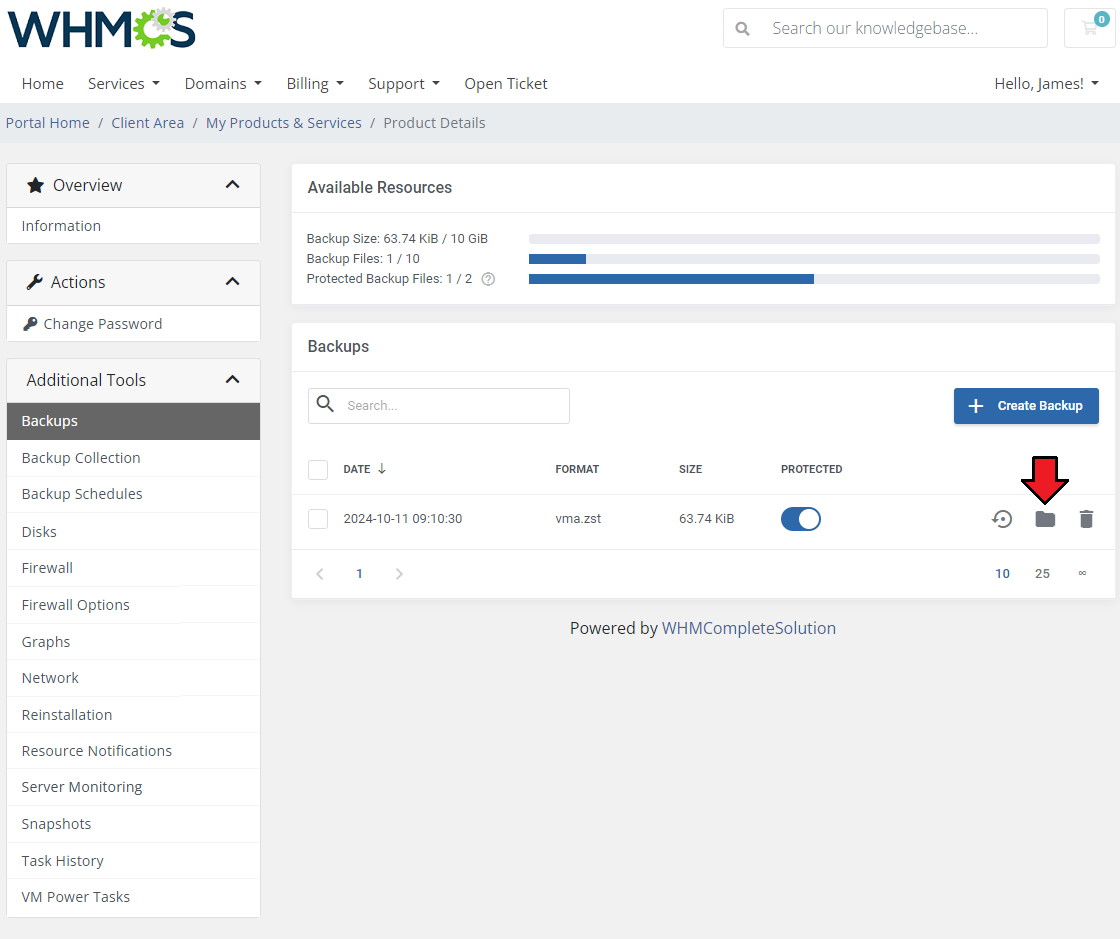
Task: Open the Hello, James! account menu
Action: pos(1046,84)
